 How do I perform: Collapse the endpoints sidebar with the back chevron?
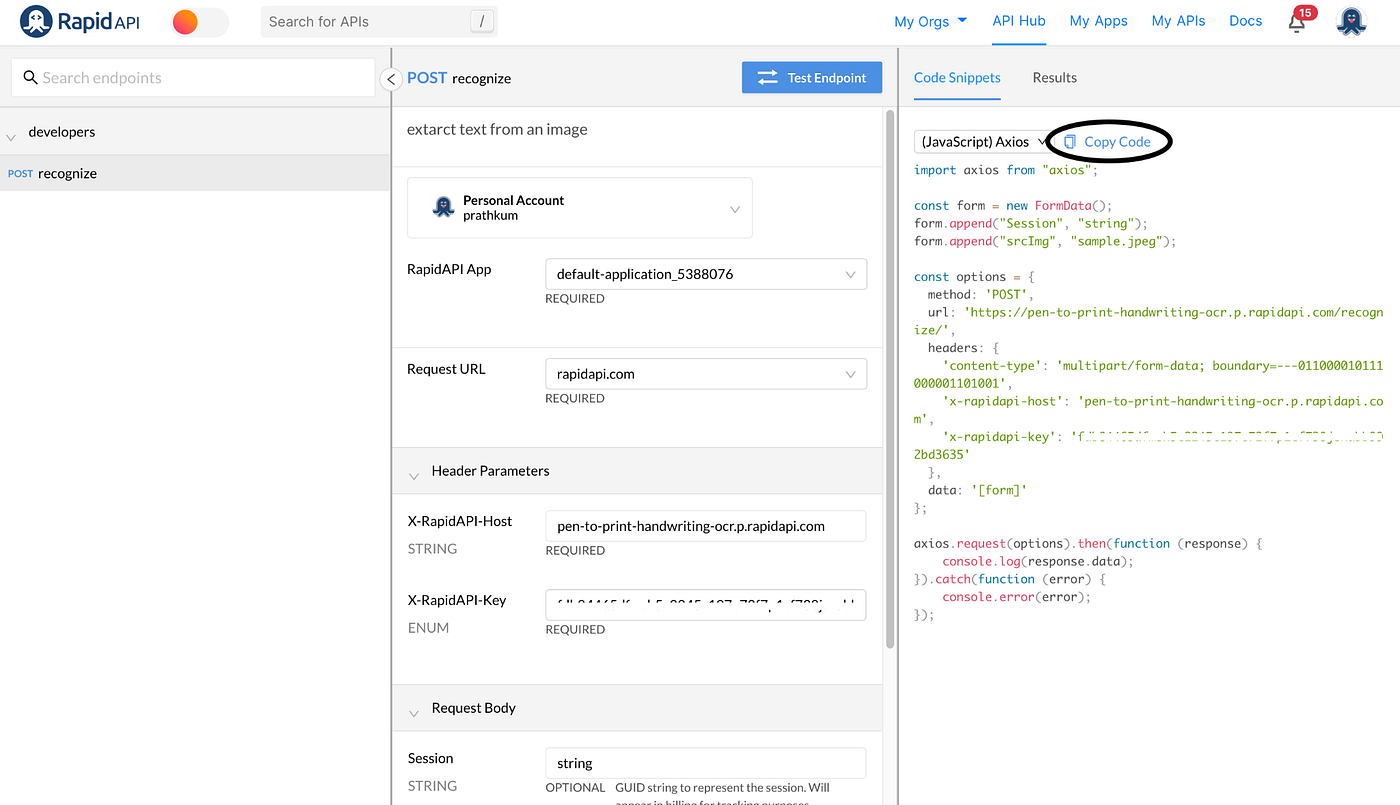click(x=390, y=78)
